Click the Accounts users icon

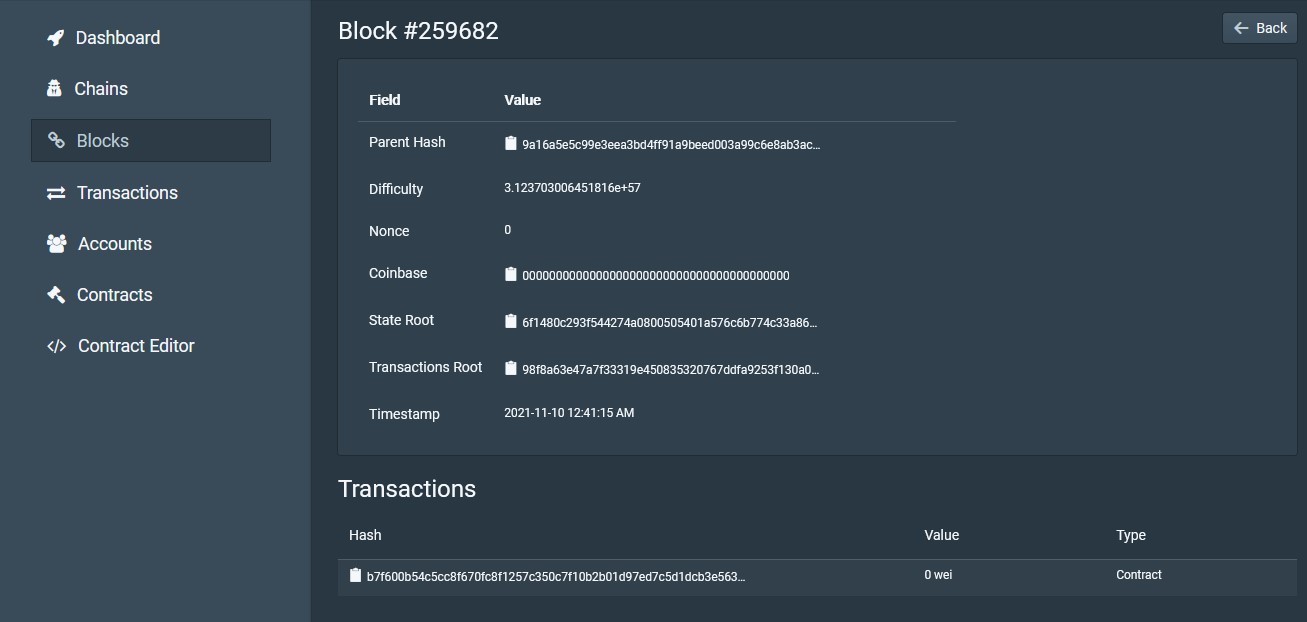pyautogui.click(x=56, y=244)
